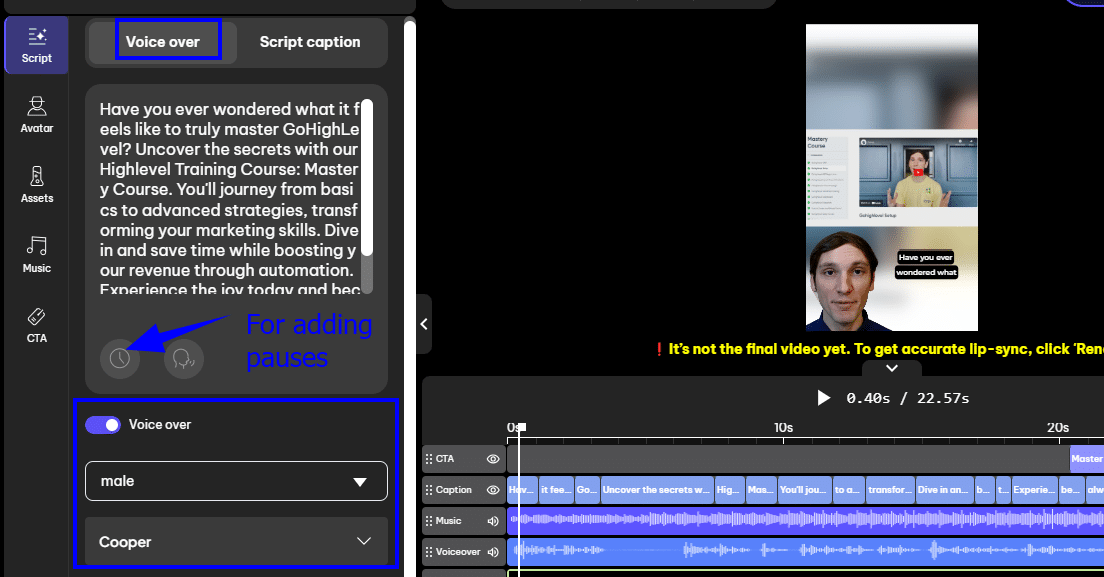The height and width of the screenshot is (577, 1104).
Task: Select the Voiceover track waveform clip
Action: point(805,552)
